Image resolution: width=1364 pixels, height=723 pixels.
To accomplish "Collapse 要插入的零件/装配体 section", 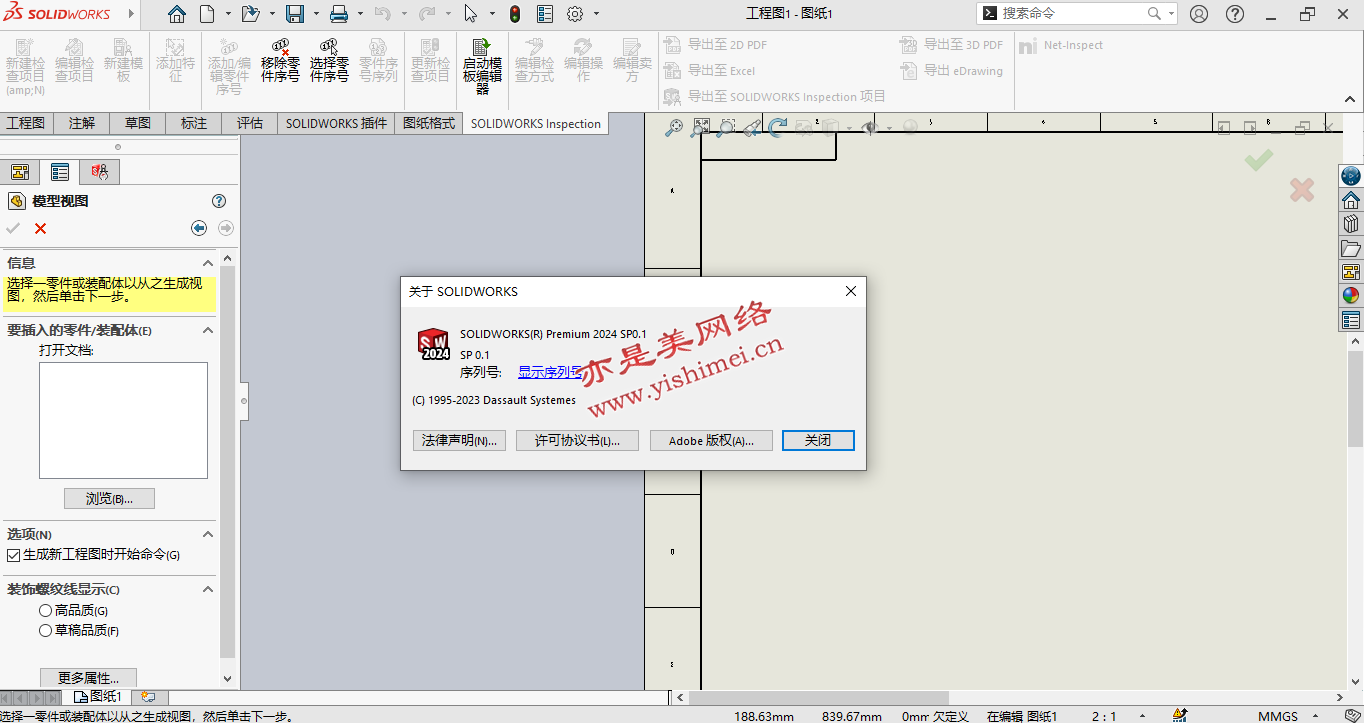I will 208,330.
